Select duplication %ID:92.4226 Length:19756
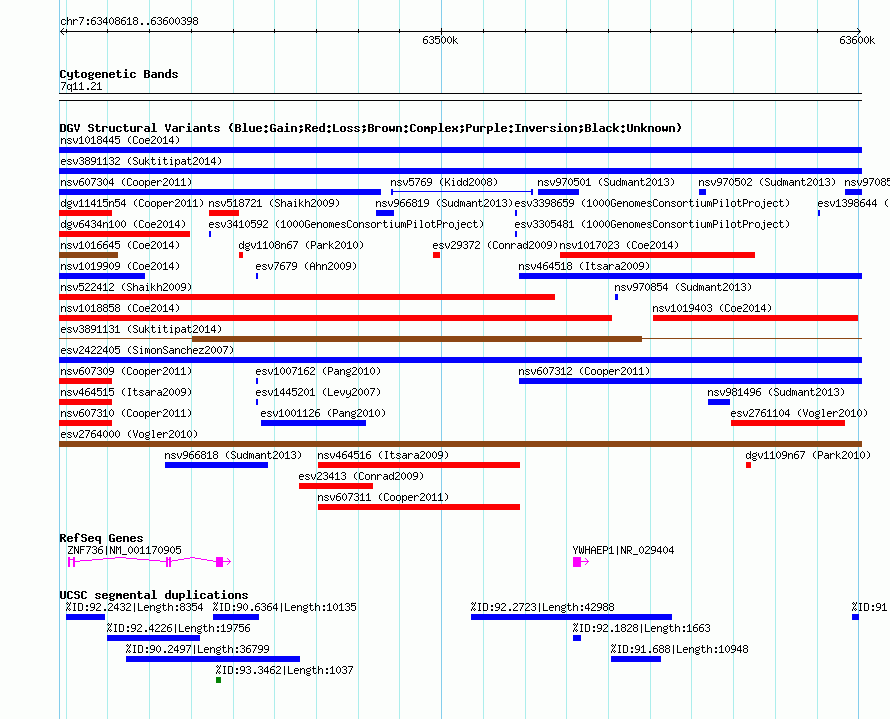The width and height of the screenshot is (890, 719). (x=153, y=638)
